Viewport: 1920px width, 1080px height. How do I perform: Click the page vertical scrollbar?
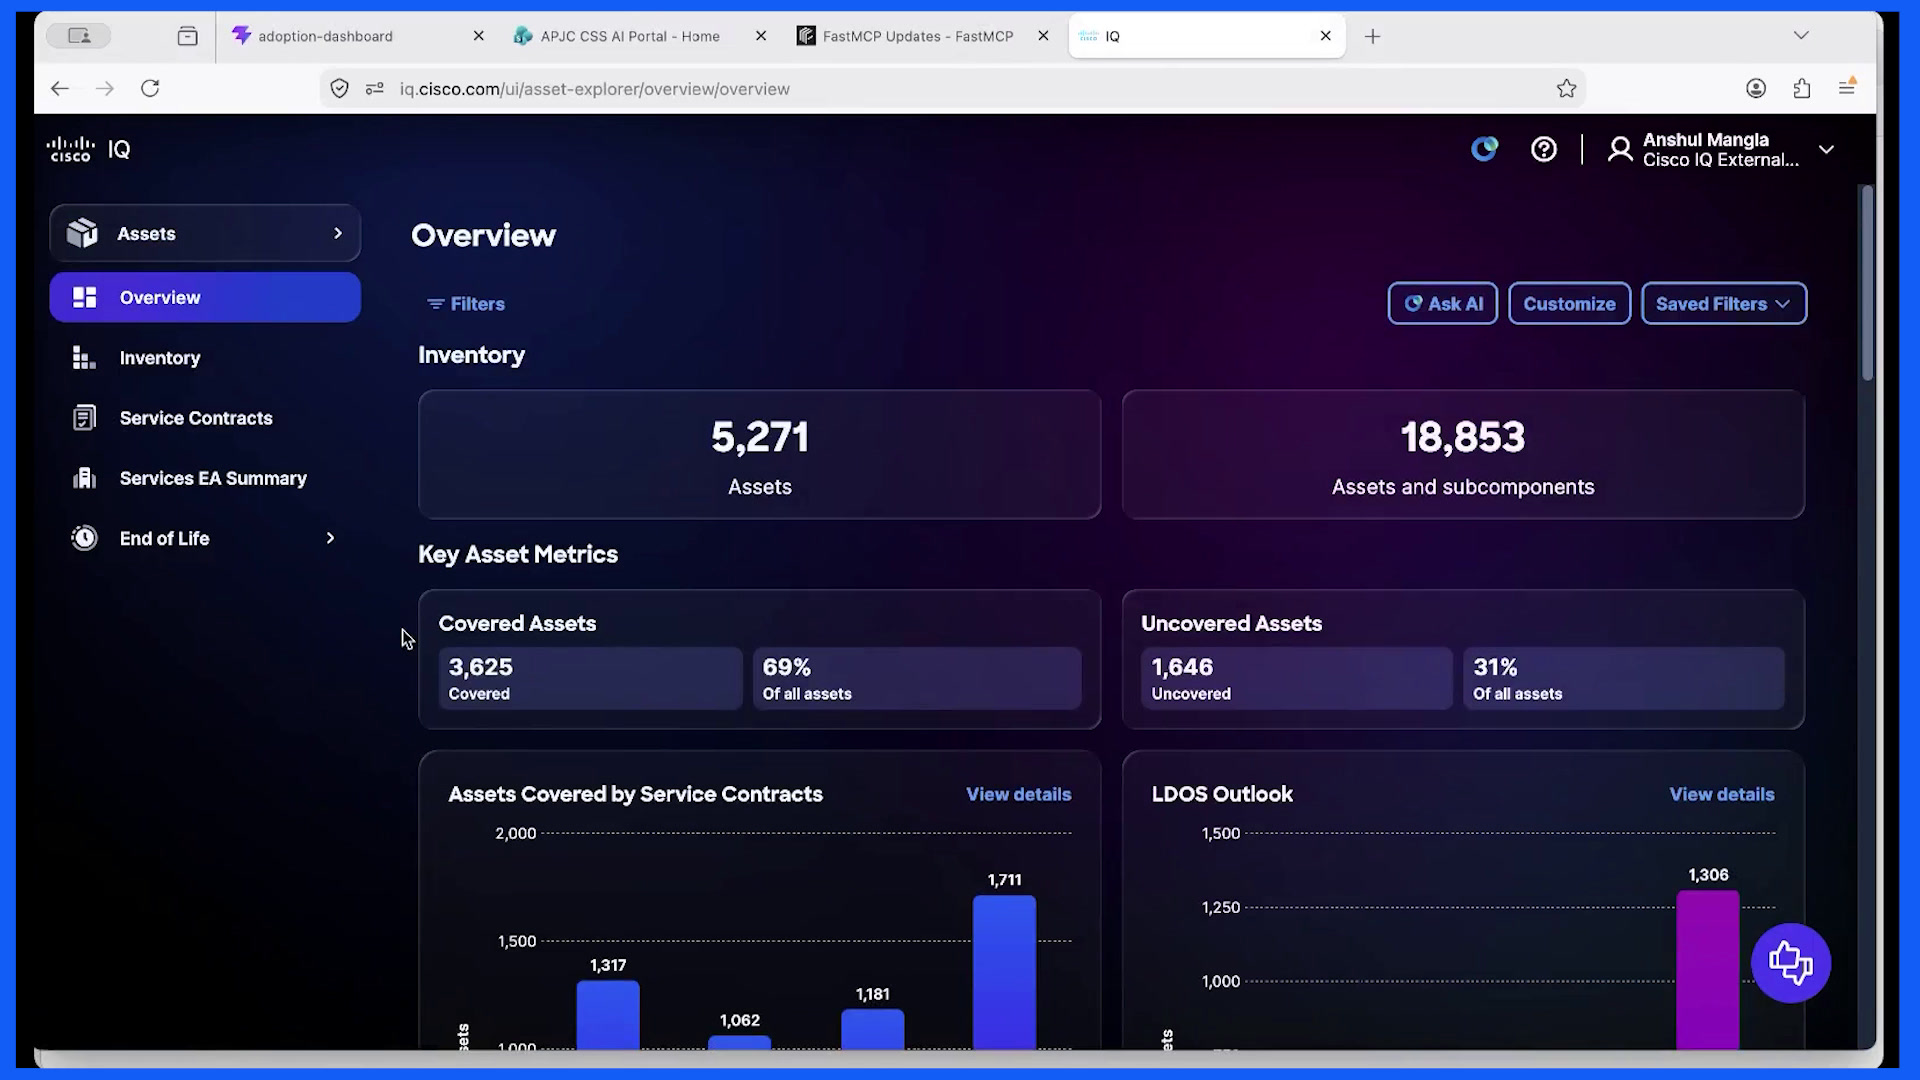coord(1867,282)
